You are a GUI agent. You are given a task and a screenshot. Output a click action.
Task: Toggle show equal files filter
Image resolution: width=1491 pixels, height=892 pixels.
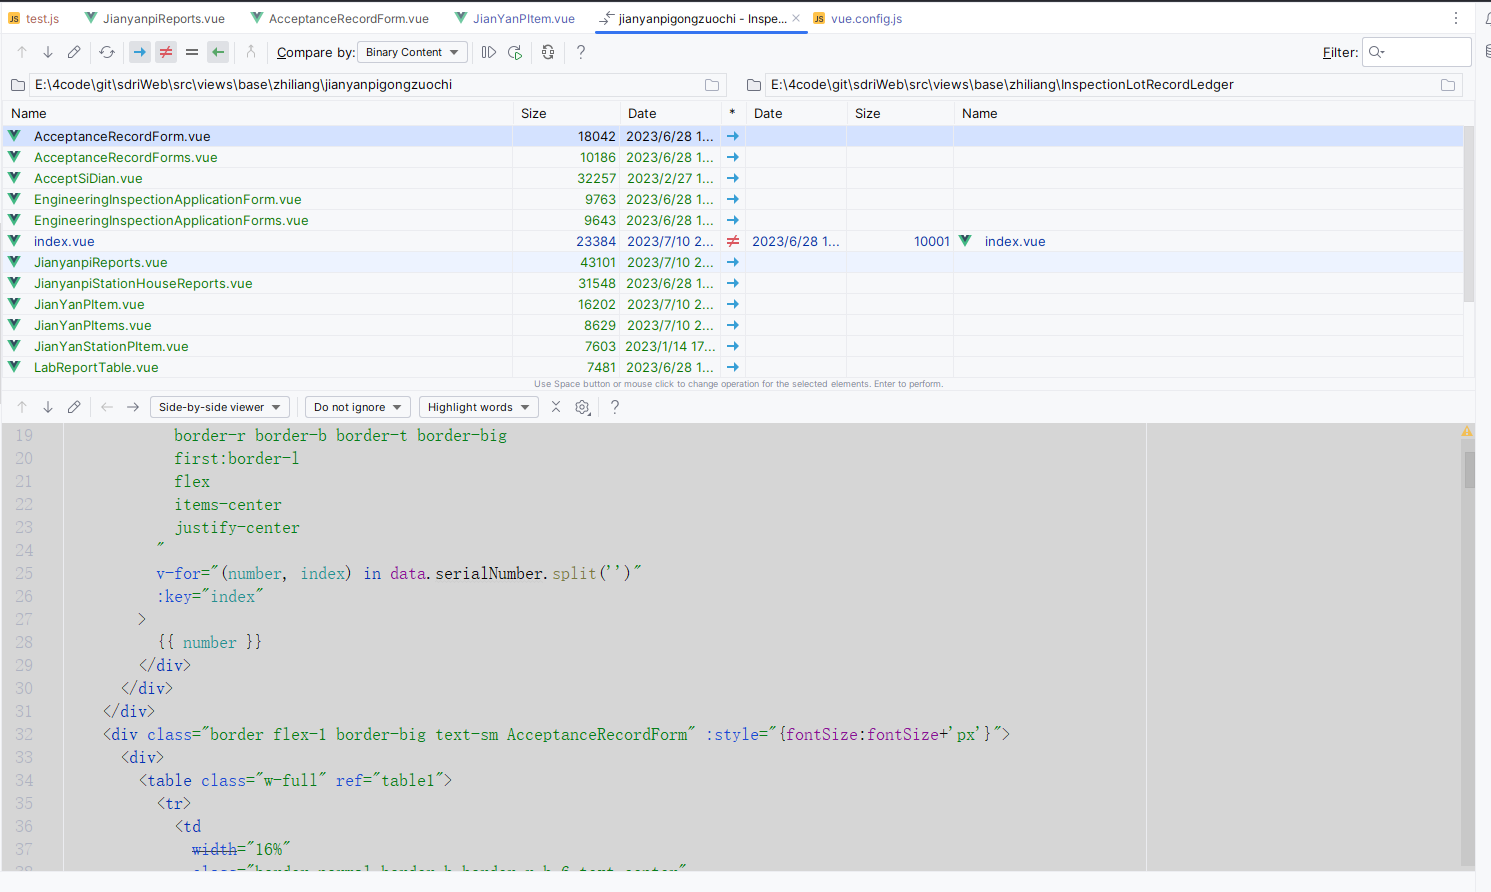click(x=192, y=52)
